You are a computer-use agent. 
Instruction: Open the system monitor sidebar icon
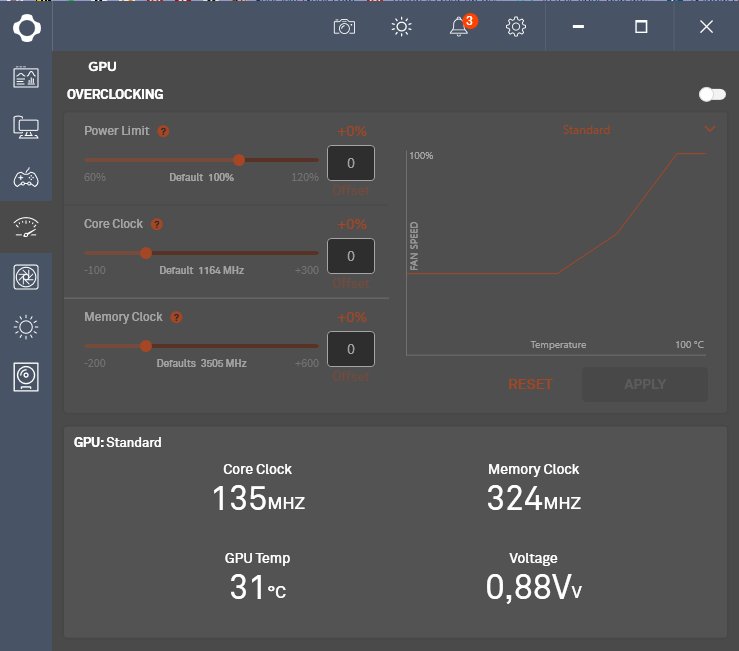tap(26, 77)
